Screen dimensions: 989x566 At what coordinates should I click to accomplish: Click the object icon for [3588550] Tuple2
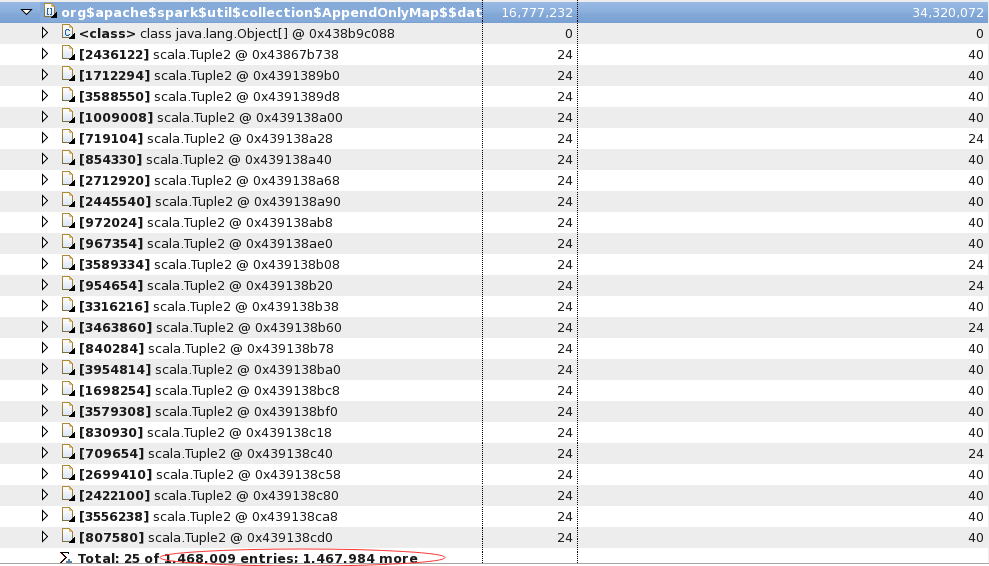68,96
